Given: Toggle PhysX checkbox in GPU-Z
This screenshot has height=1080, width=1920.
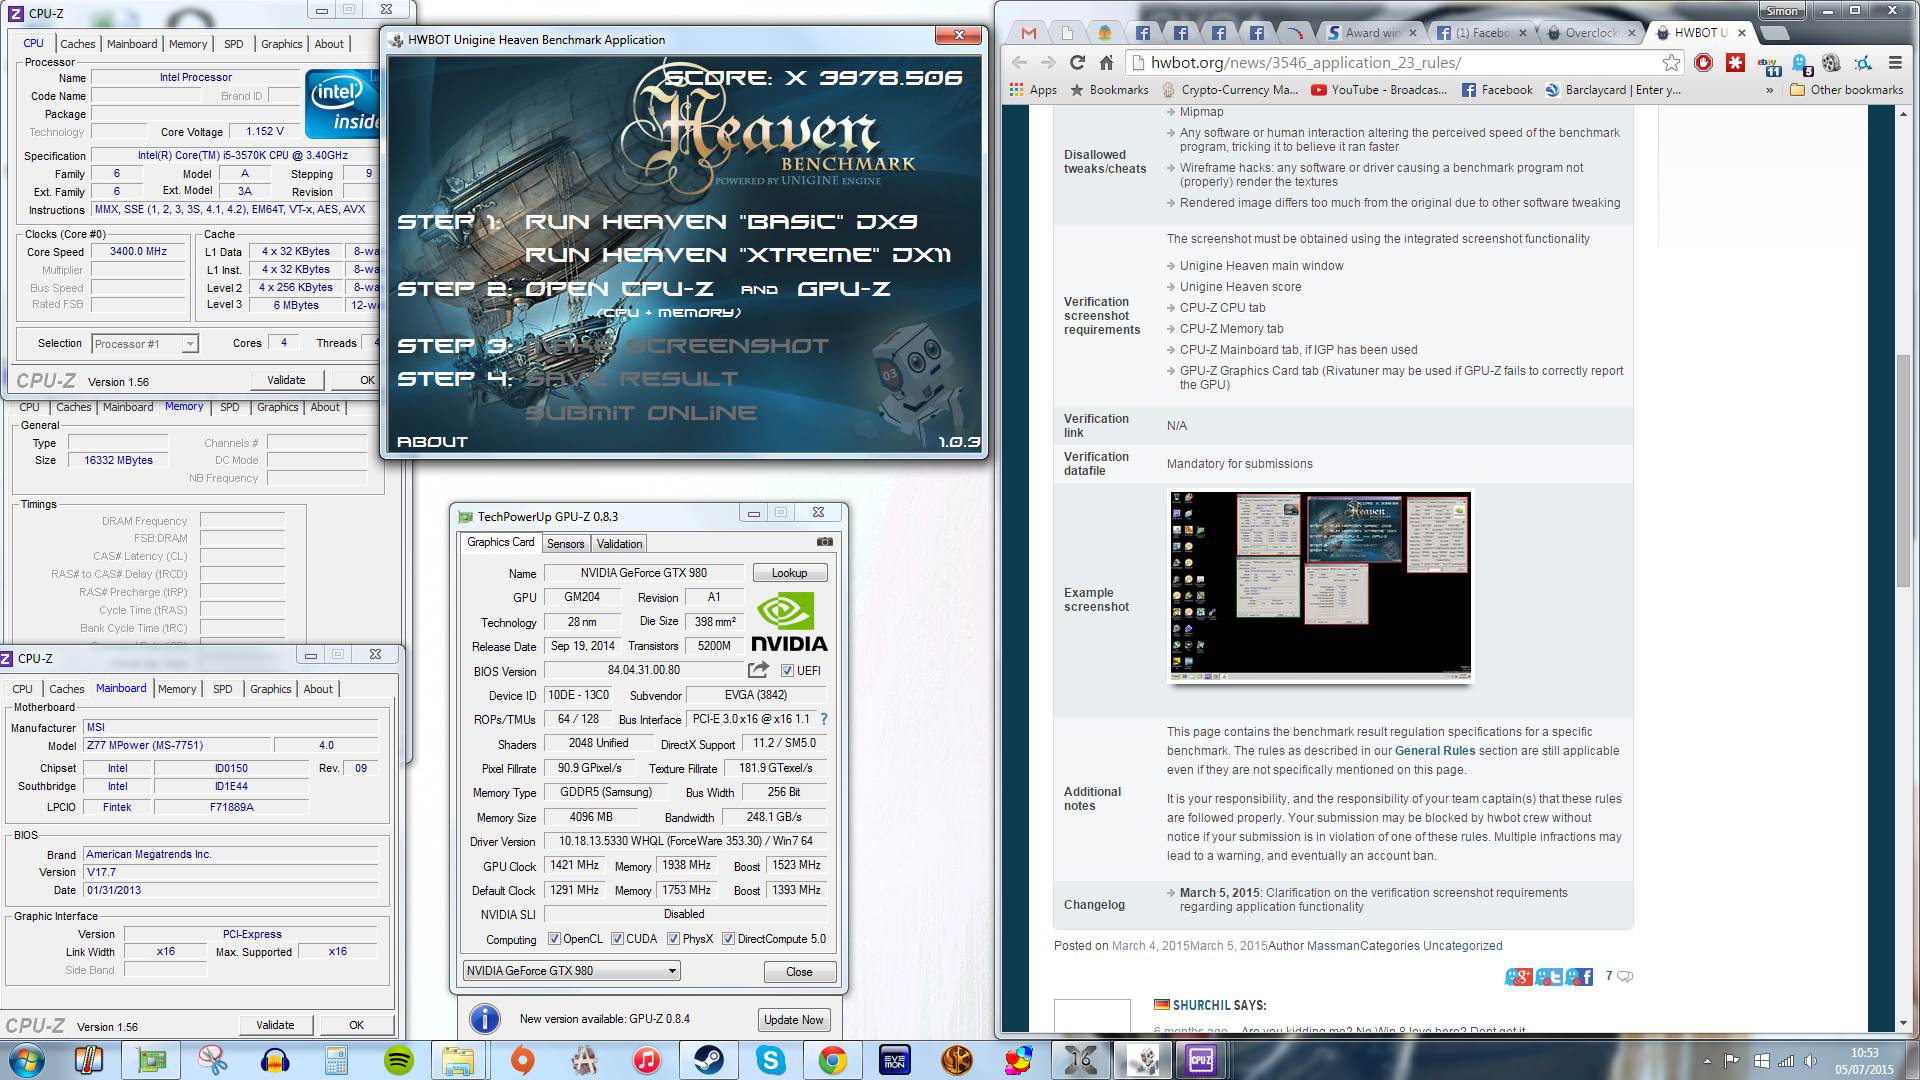Looking at the screenshot, I should pyautogui.click(x=673, y=939).
